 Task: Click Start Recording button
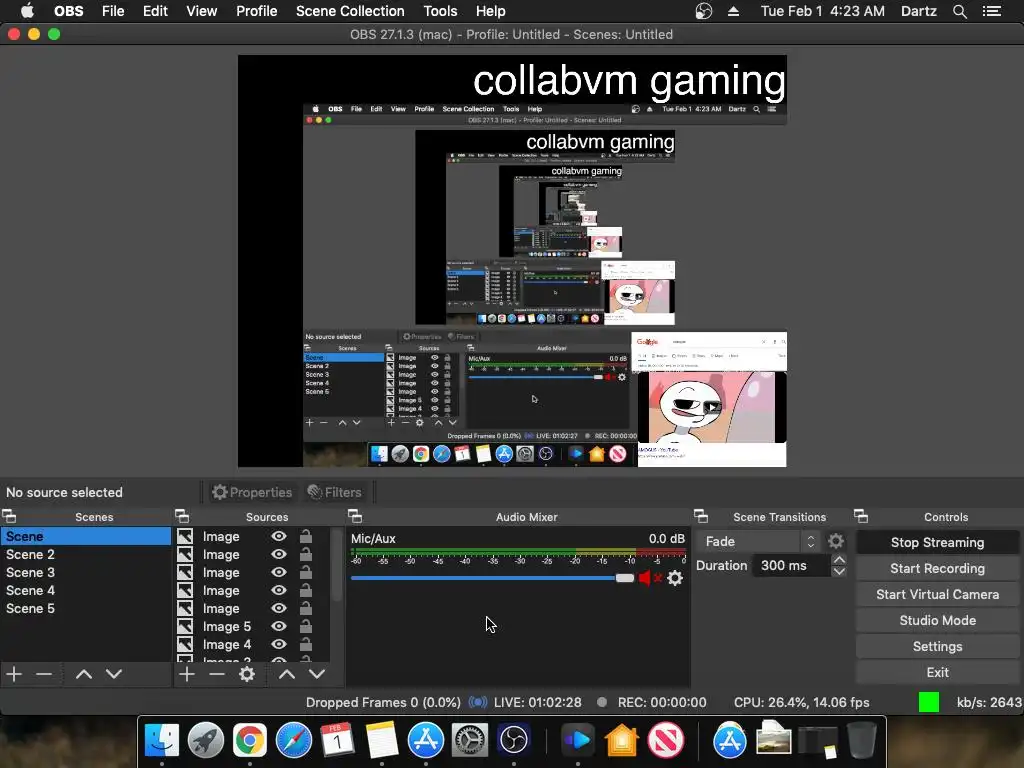click(x=937, y=568)
